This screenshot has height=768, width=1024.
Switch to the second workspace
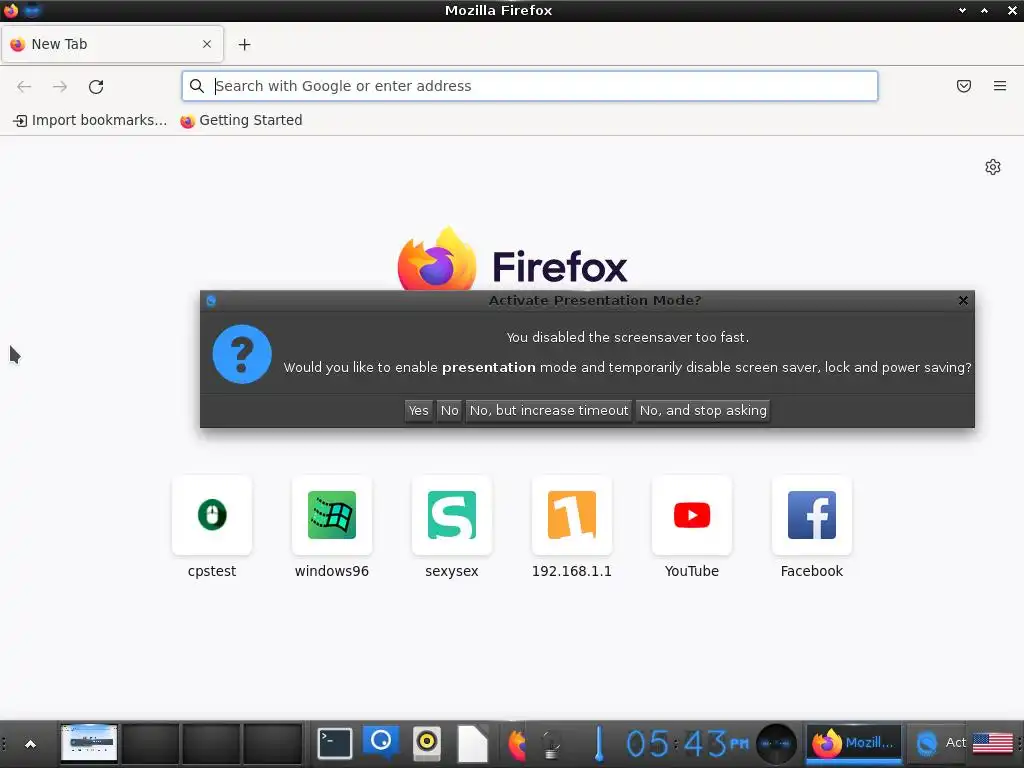[150, 743]
